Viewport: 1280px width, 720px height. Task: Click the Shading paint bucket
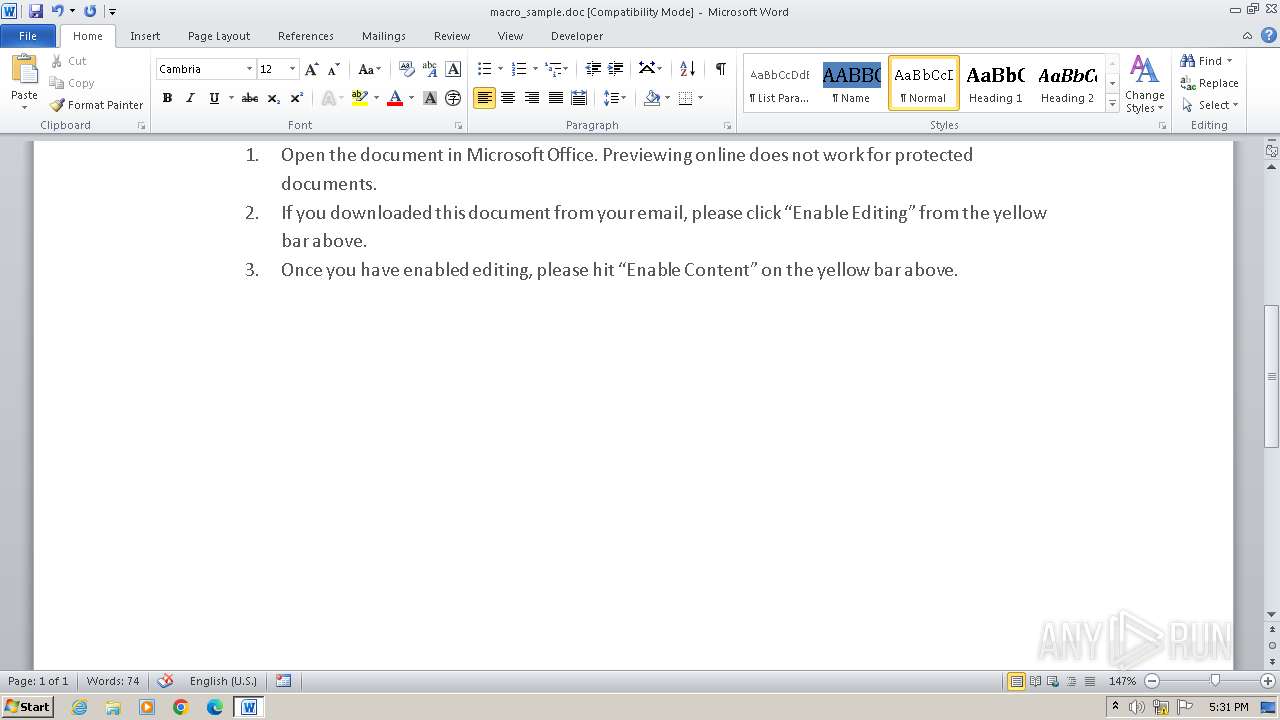pyautogui.click(x=652, y=98)
